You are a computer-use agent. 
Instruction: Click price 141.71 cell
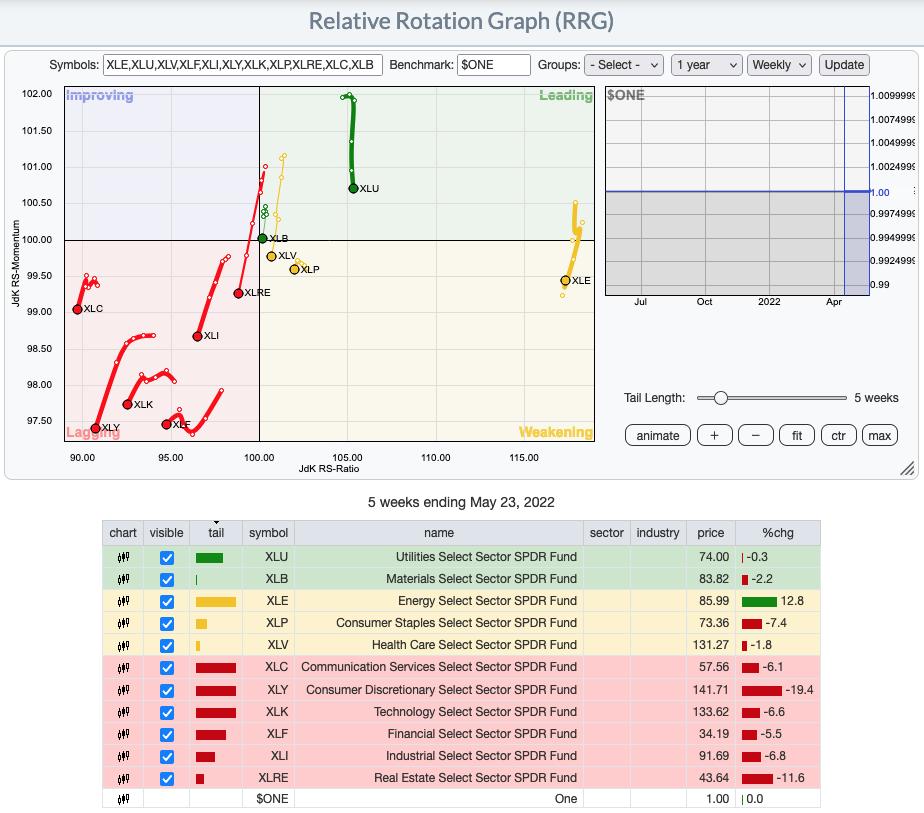pyautogui.click(x=711, y=690)
